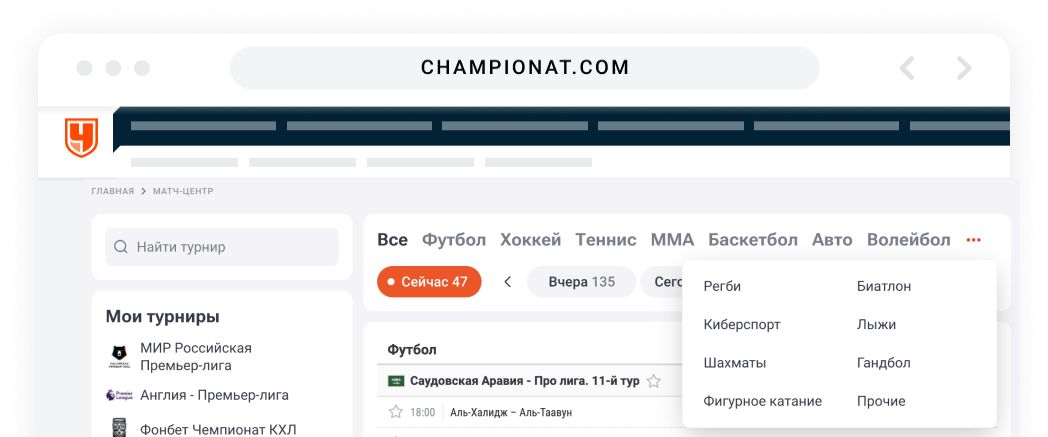The height and width of the screenshot is (437, 1048).
Task: Toggle the live 'Сейчас 47' filter
Action: pos(429,282)
